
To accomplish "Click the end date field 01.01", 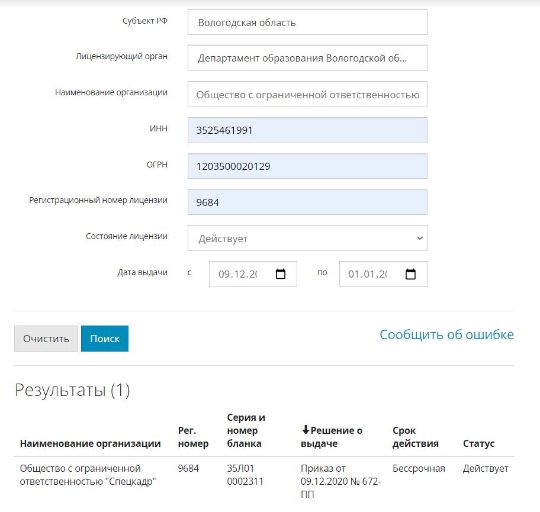I will pos(383,274).
